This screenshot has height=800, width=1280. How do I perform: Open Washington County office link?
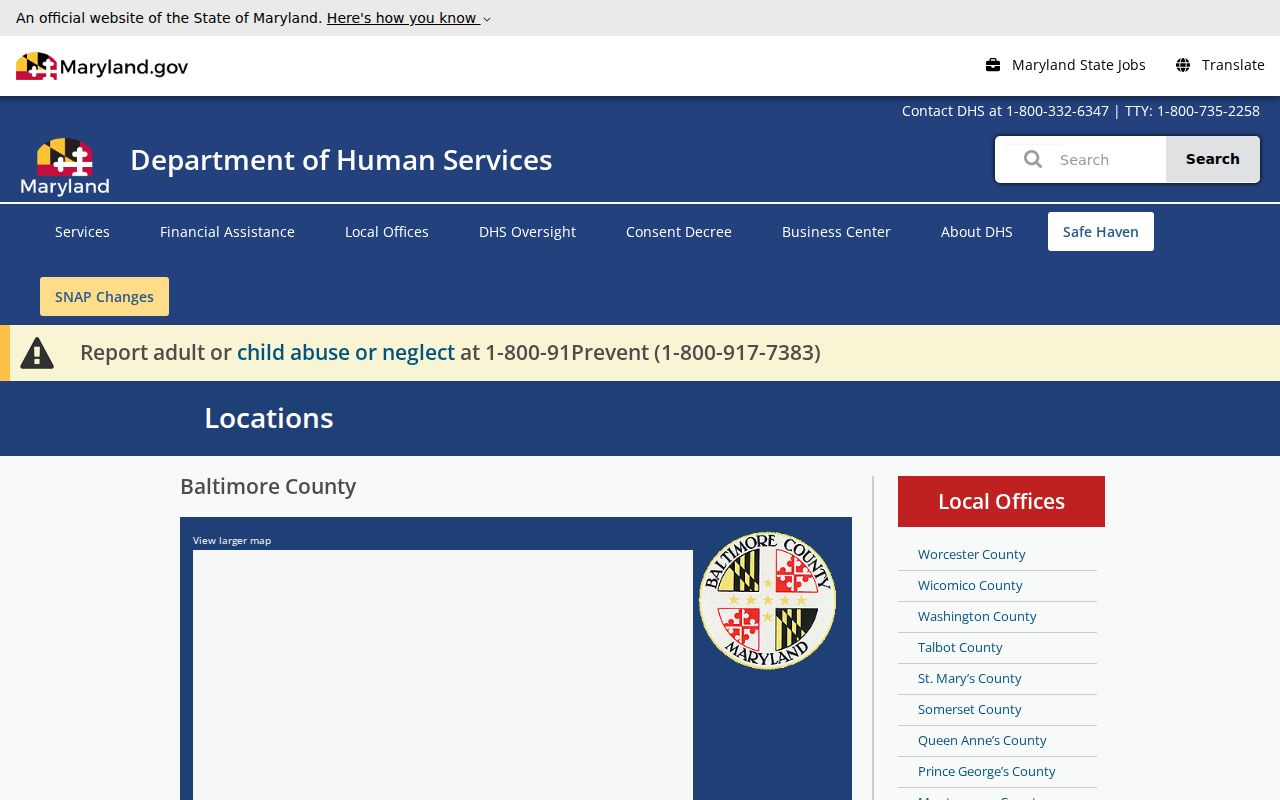[977, 616]
